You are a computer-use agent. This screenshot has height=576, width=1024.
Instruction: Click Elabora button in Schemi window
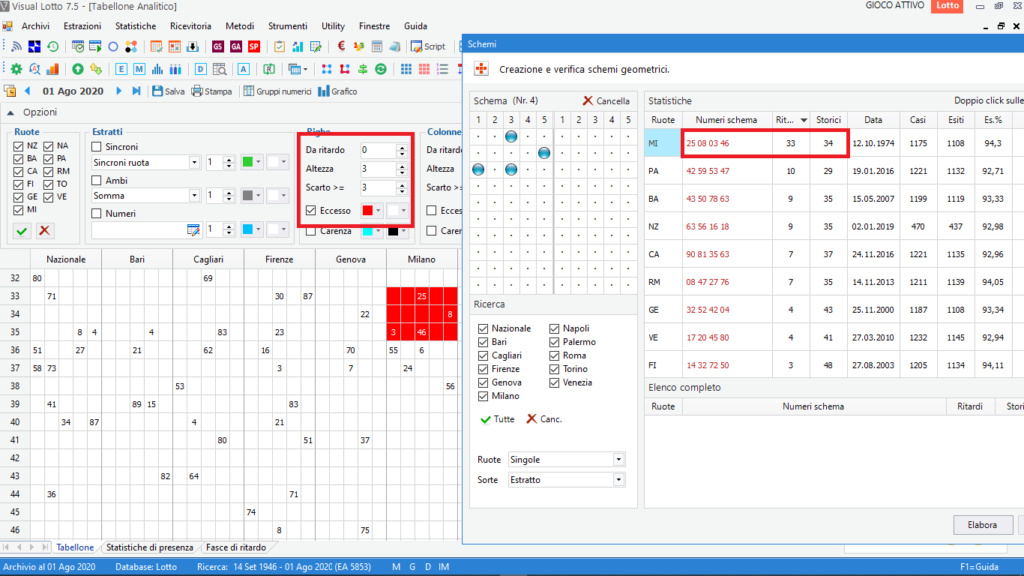click(982, 525)
